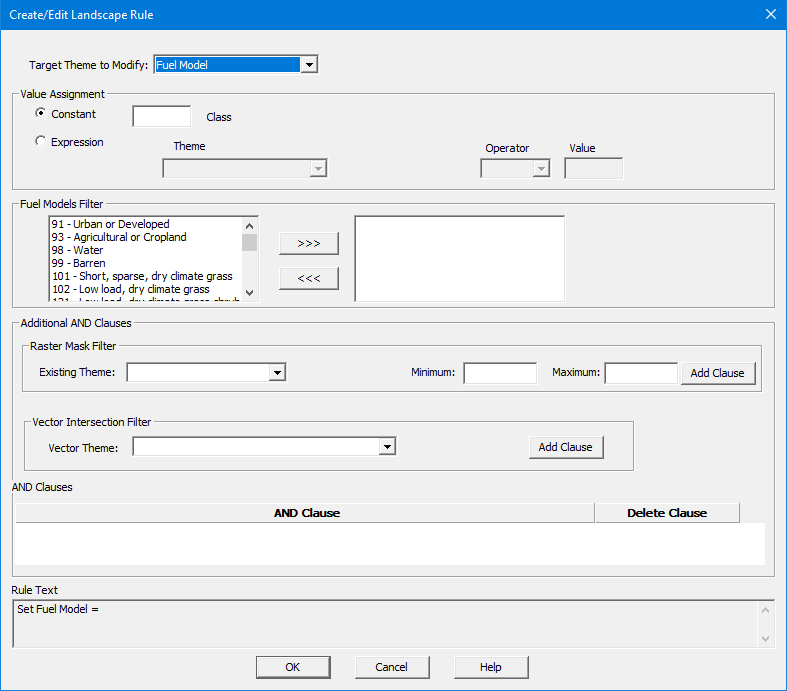Open the Target Theme to Modify dropdown
Screen dimensions: 787x691
click(309, 65)
